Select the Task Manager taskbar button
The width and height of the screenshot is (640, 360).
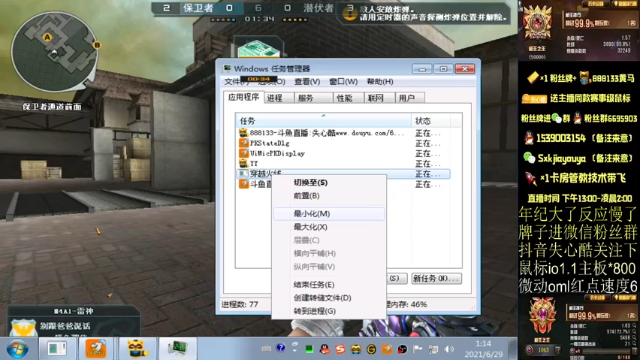click(178, 348)
